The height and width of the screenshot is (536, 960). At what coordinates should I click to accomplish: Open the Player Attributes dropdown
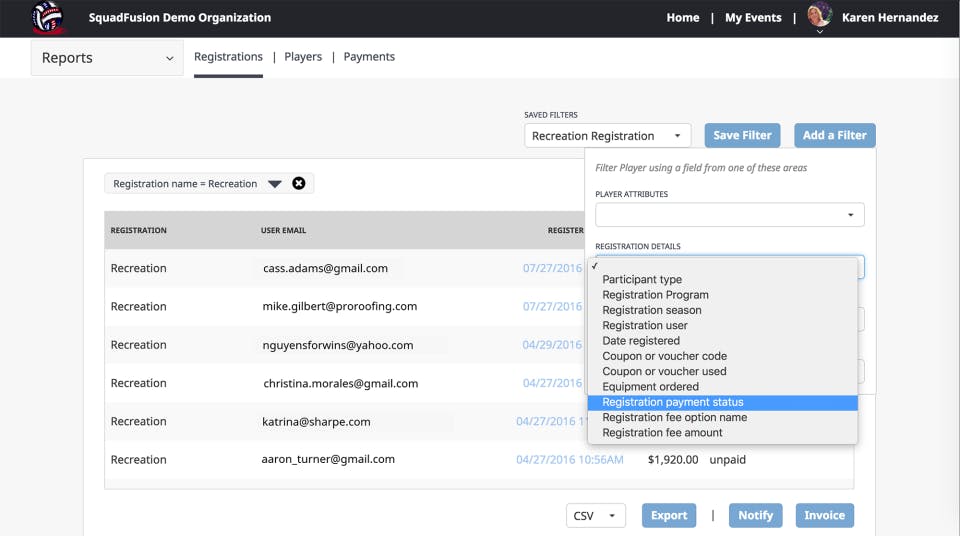point(729,214)
